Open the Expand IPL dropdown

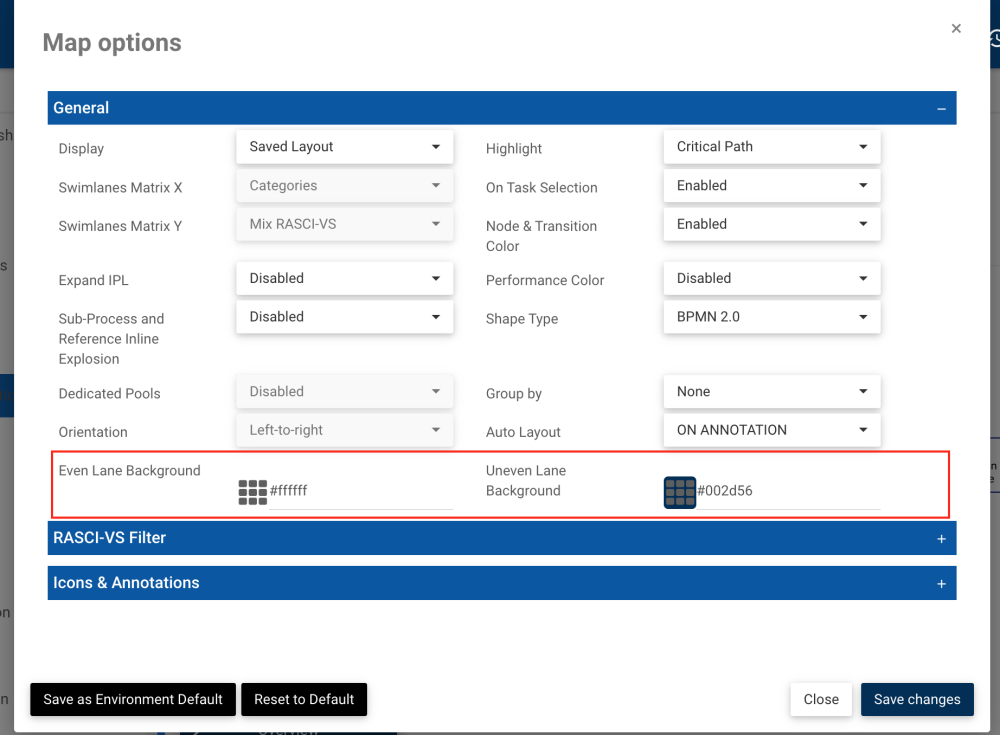pos(344,278)
